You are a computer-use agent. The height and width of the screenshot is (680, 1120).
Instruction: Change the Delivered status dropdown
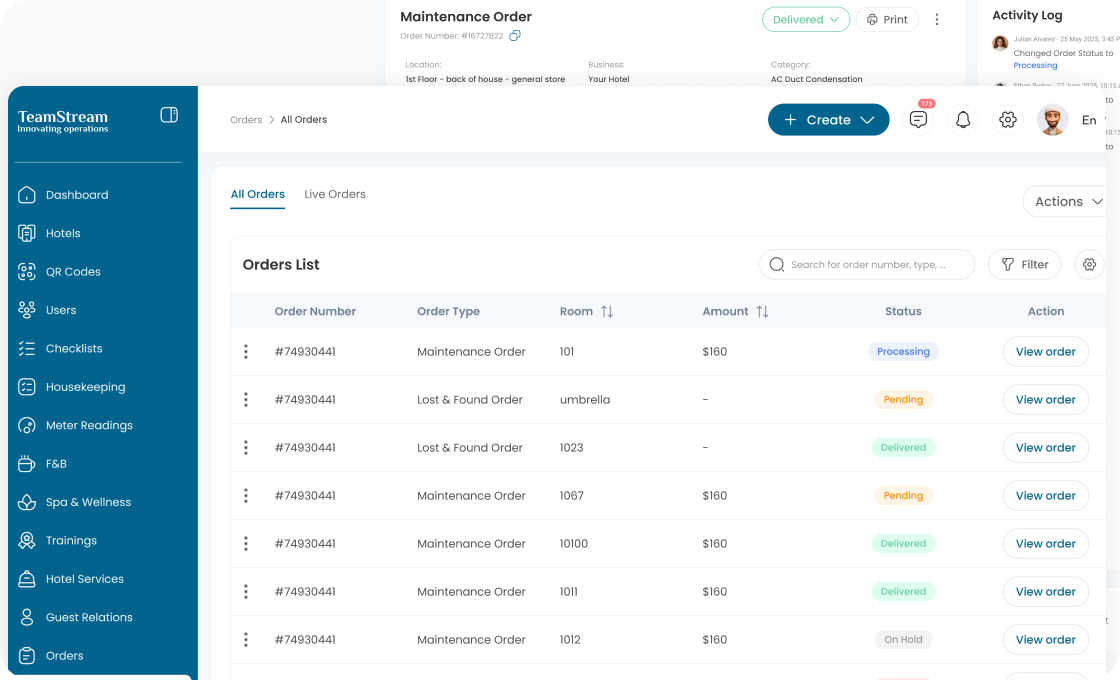tap(805, 20)
